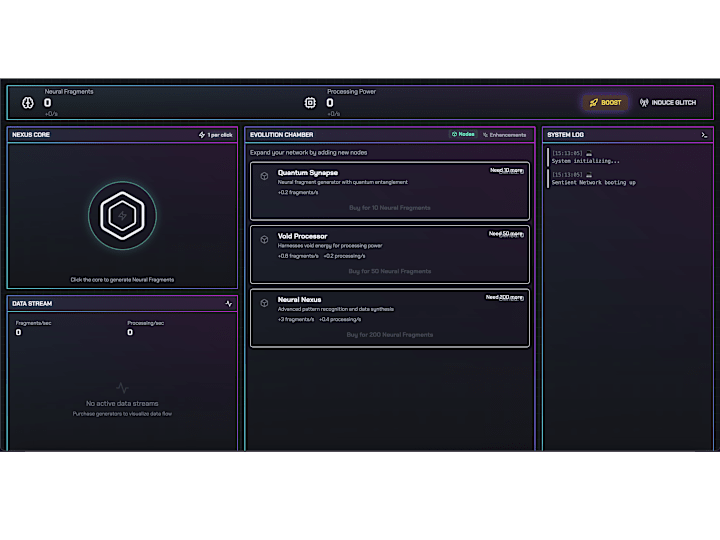Click the Quantum Synapse title
720x540 pixels.
point(308,173)
